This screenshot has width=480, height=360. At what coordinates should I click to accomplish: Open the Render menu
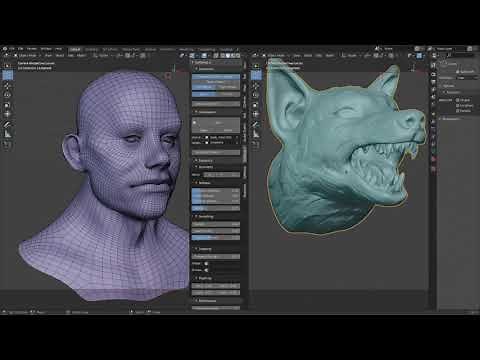[x=32, y=49]
